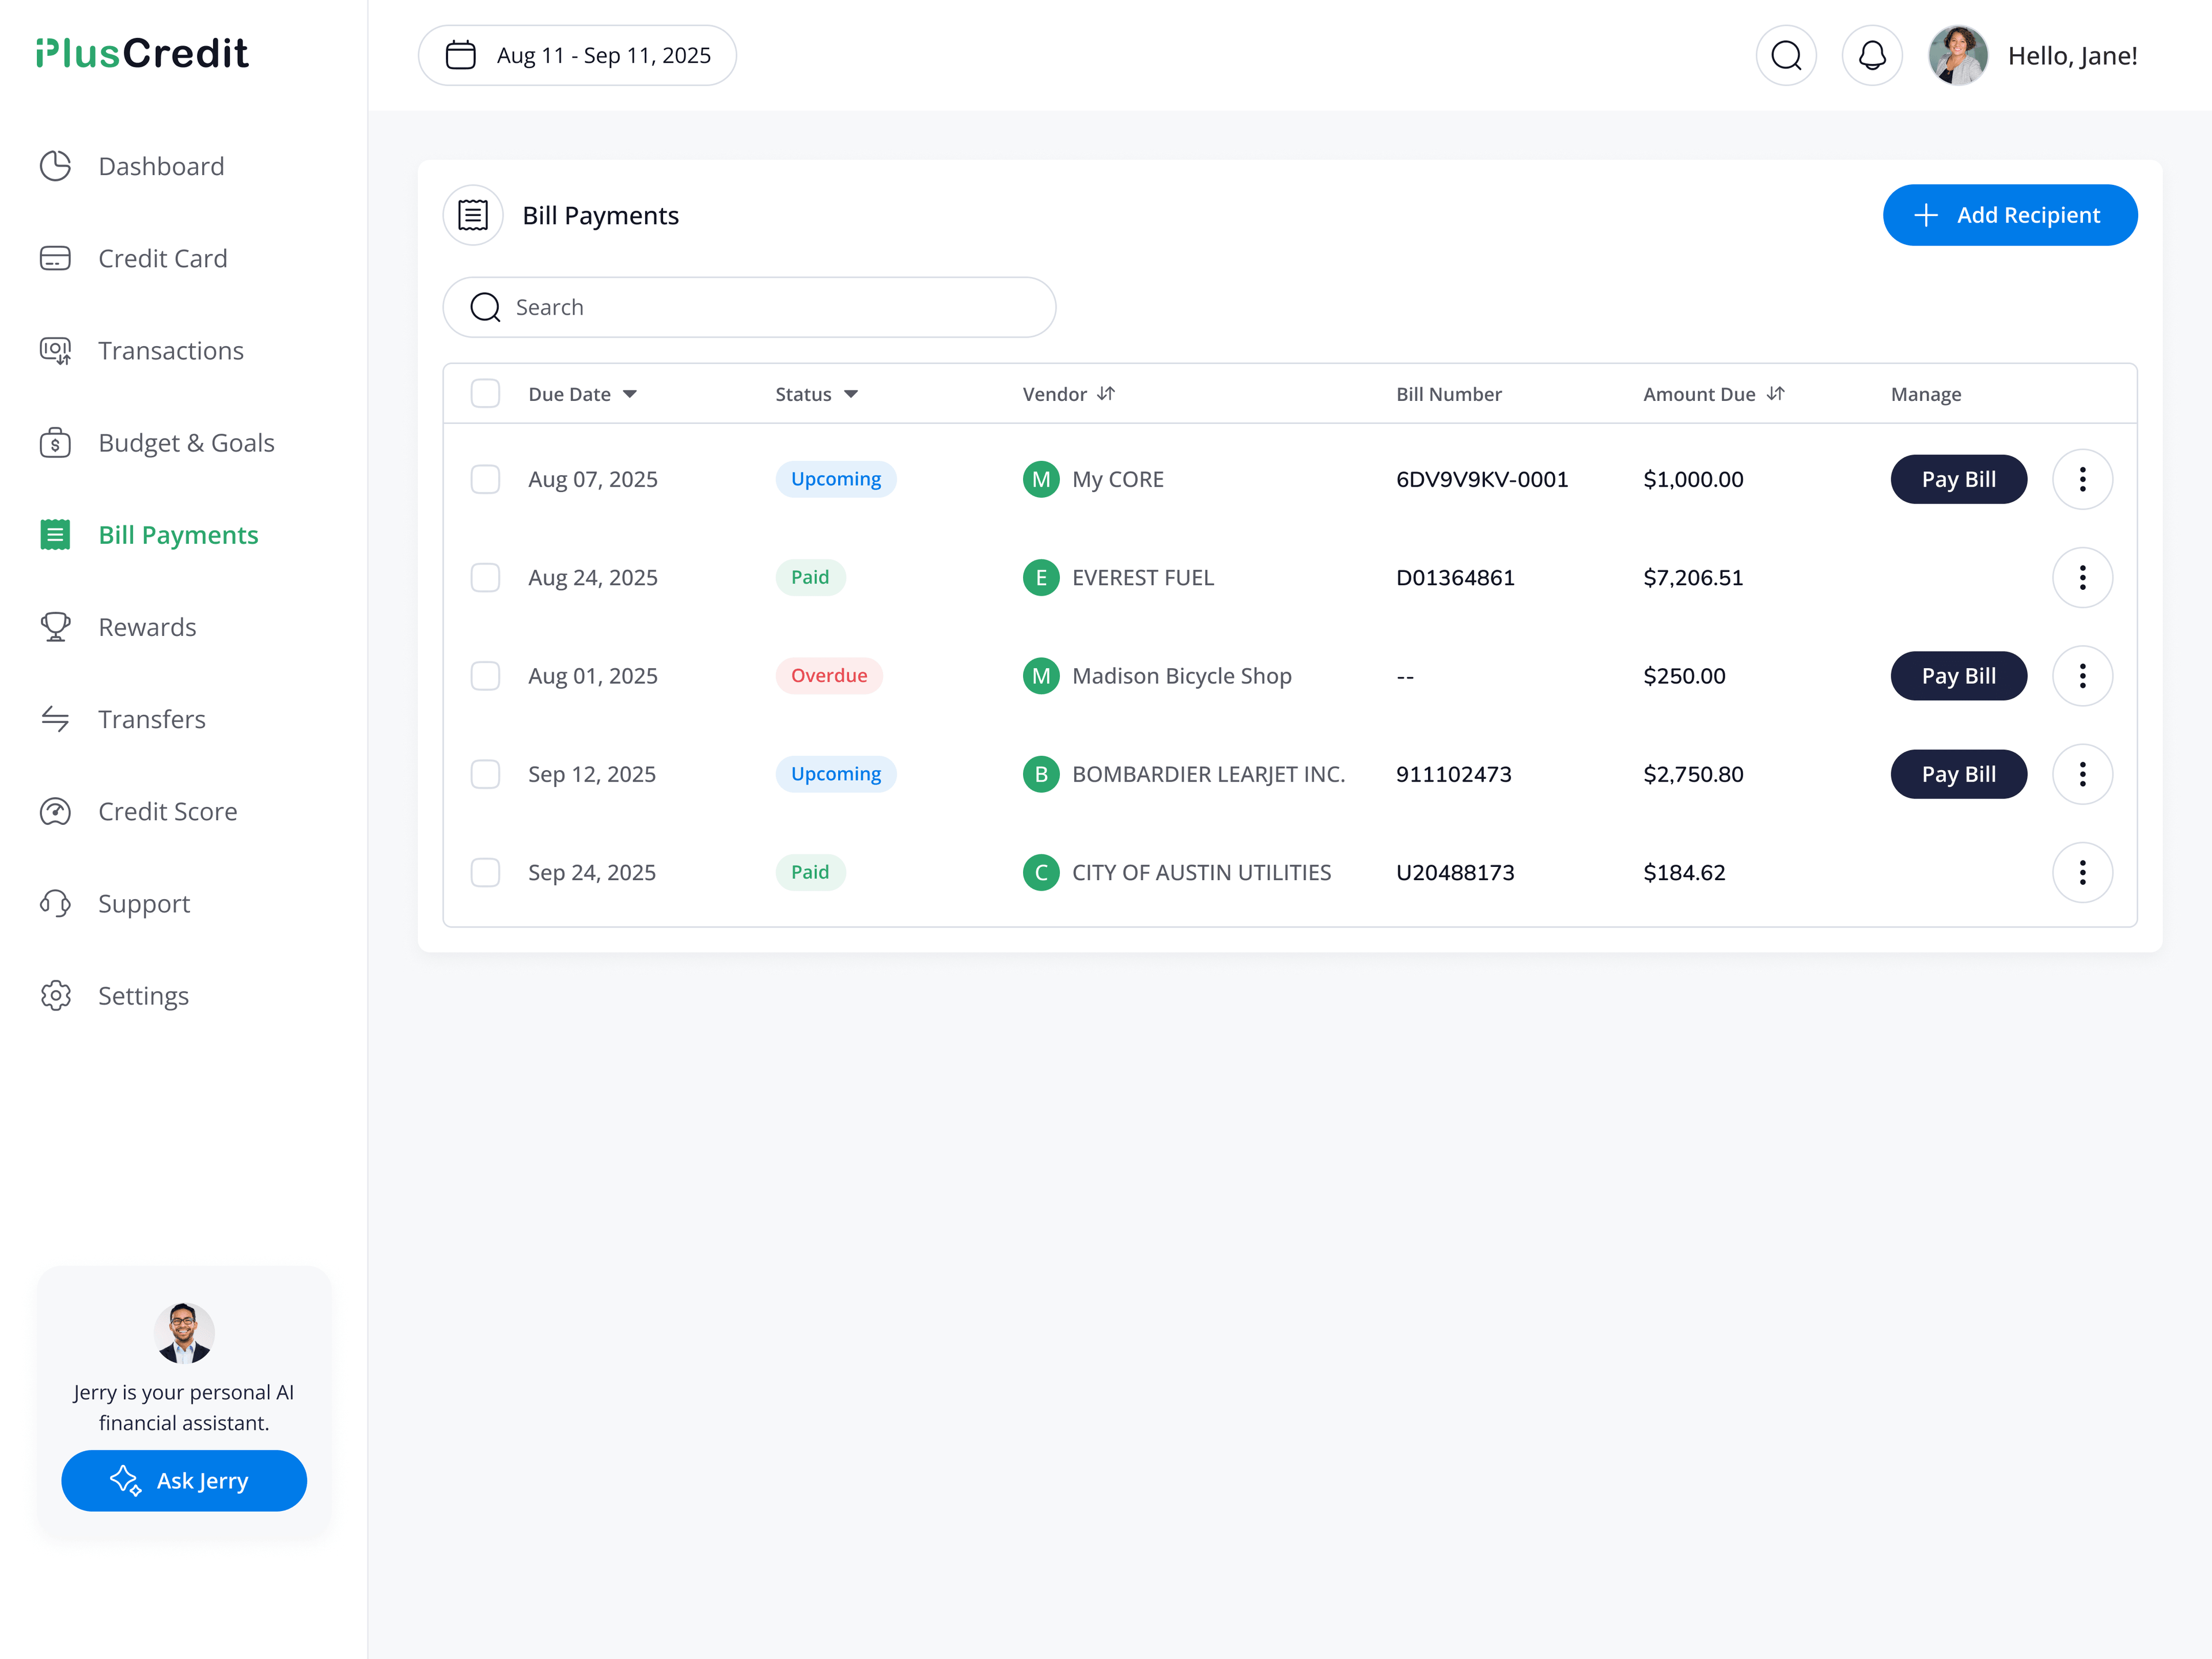The height and width of the screenshot is (1659, 2212).
Task: Open Credit Score in the sidebar
Action: [x=139, y=811]
